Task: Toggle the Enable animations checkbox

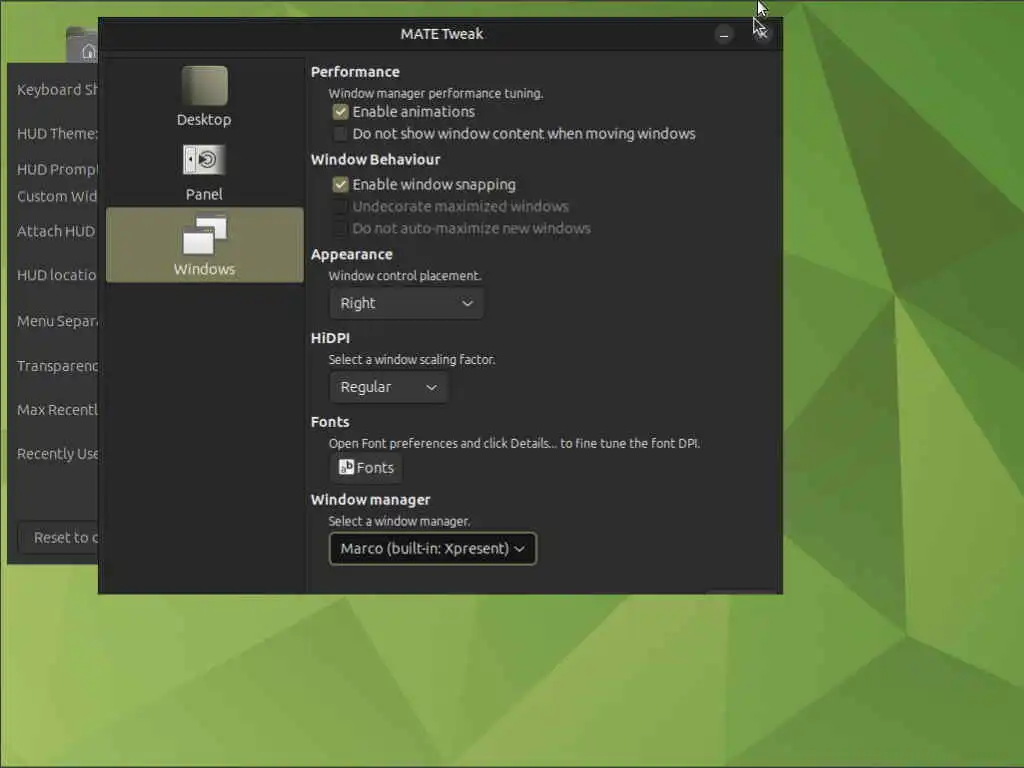Action: (x=340, y=112)
